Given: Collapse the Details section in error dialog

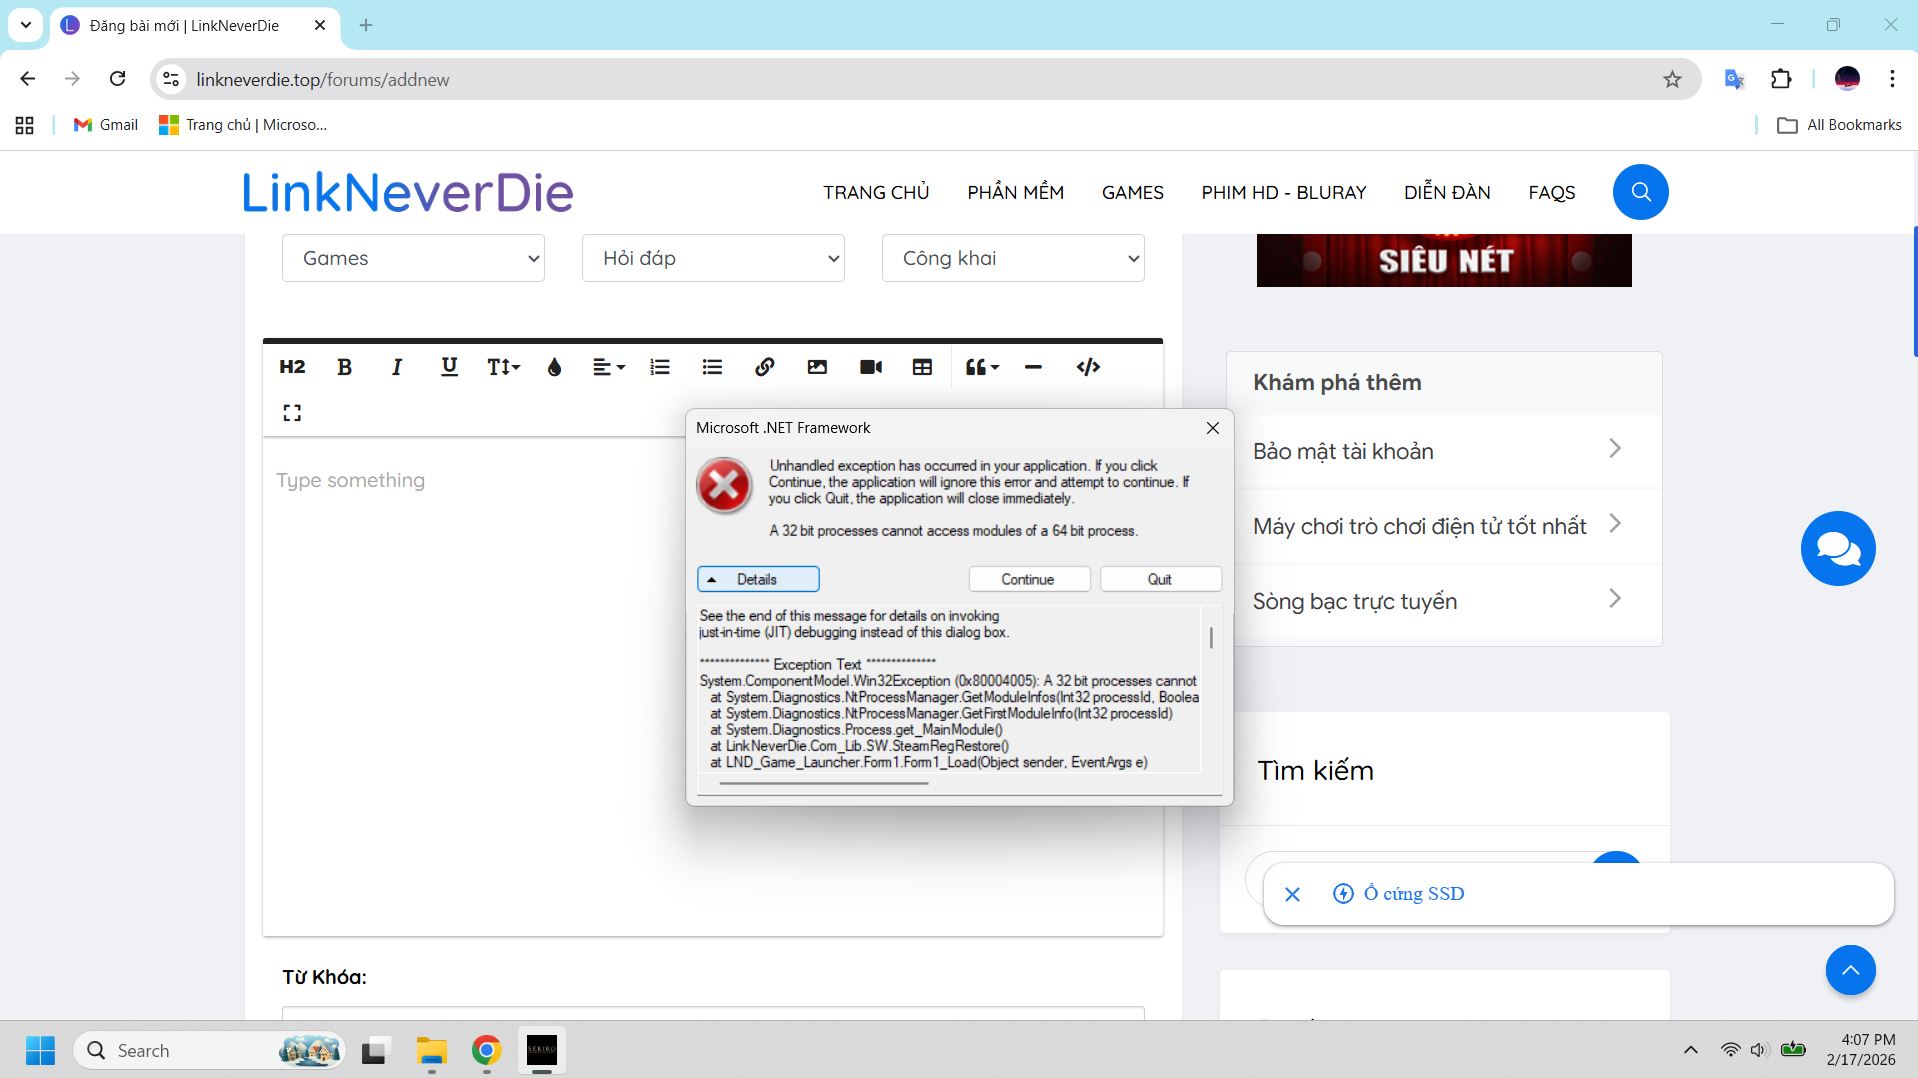Looking at the screenshot, I should (758, 579).
